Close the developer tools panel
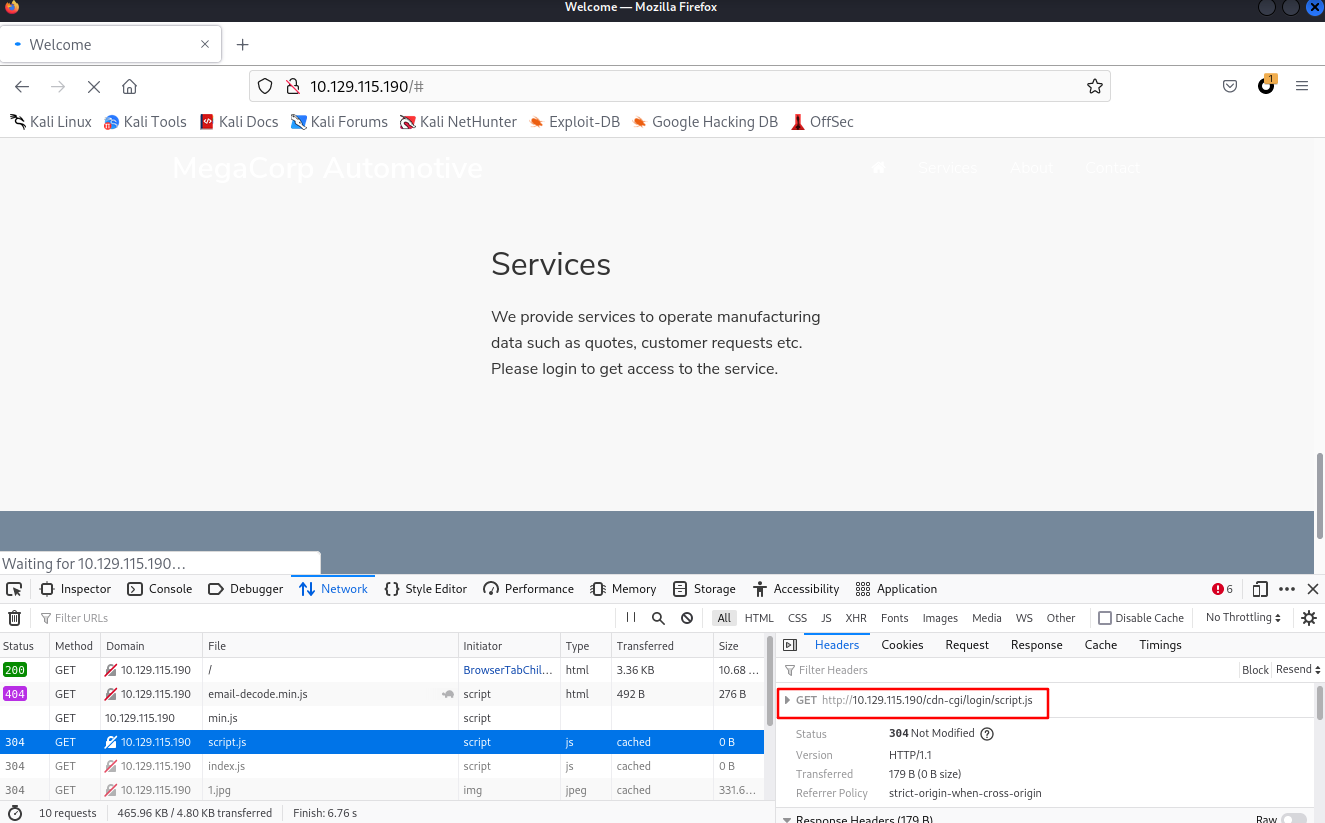Screen dimensions: 1325x823 click(1313, 589)
